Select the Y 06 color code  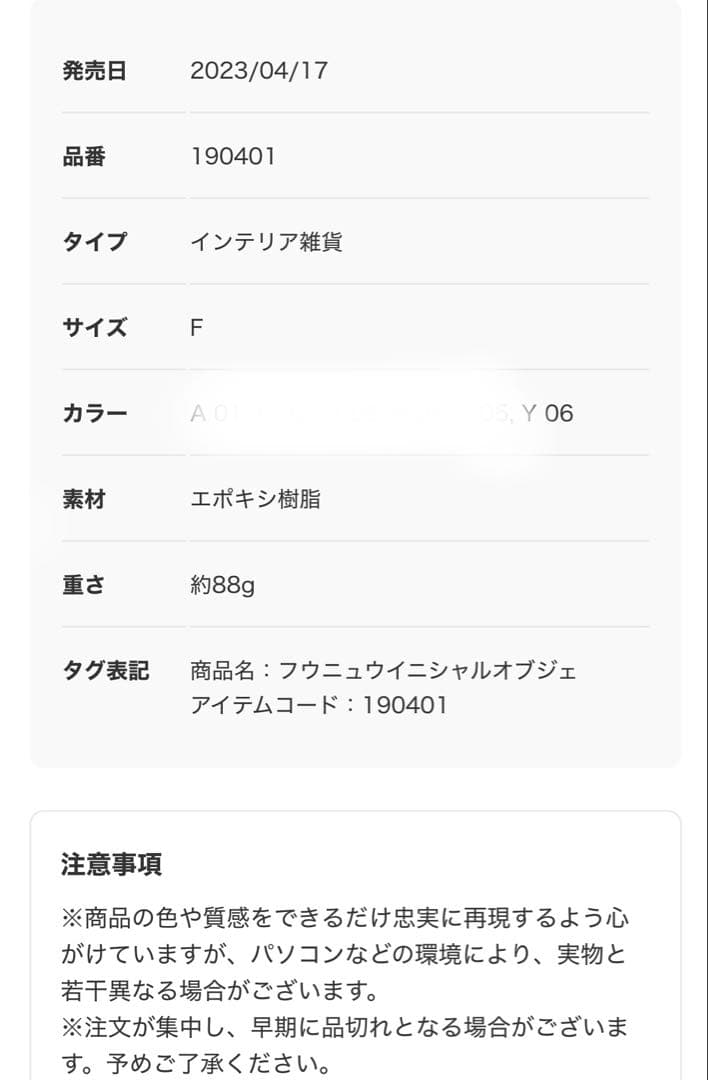click(x=548, y=413)
